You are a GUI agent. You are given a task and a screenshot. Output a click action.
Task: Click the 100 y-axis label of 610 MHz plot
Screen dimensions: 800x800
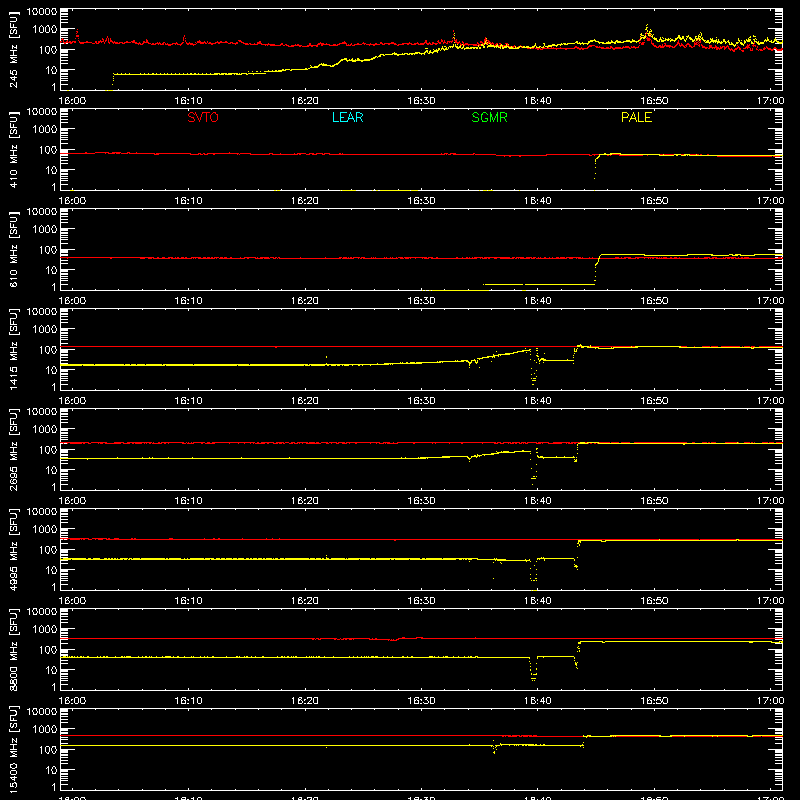(x=48, y=250)
